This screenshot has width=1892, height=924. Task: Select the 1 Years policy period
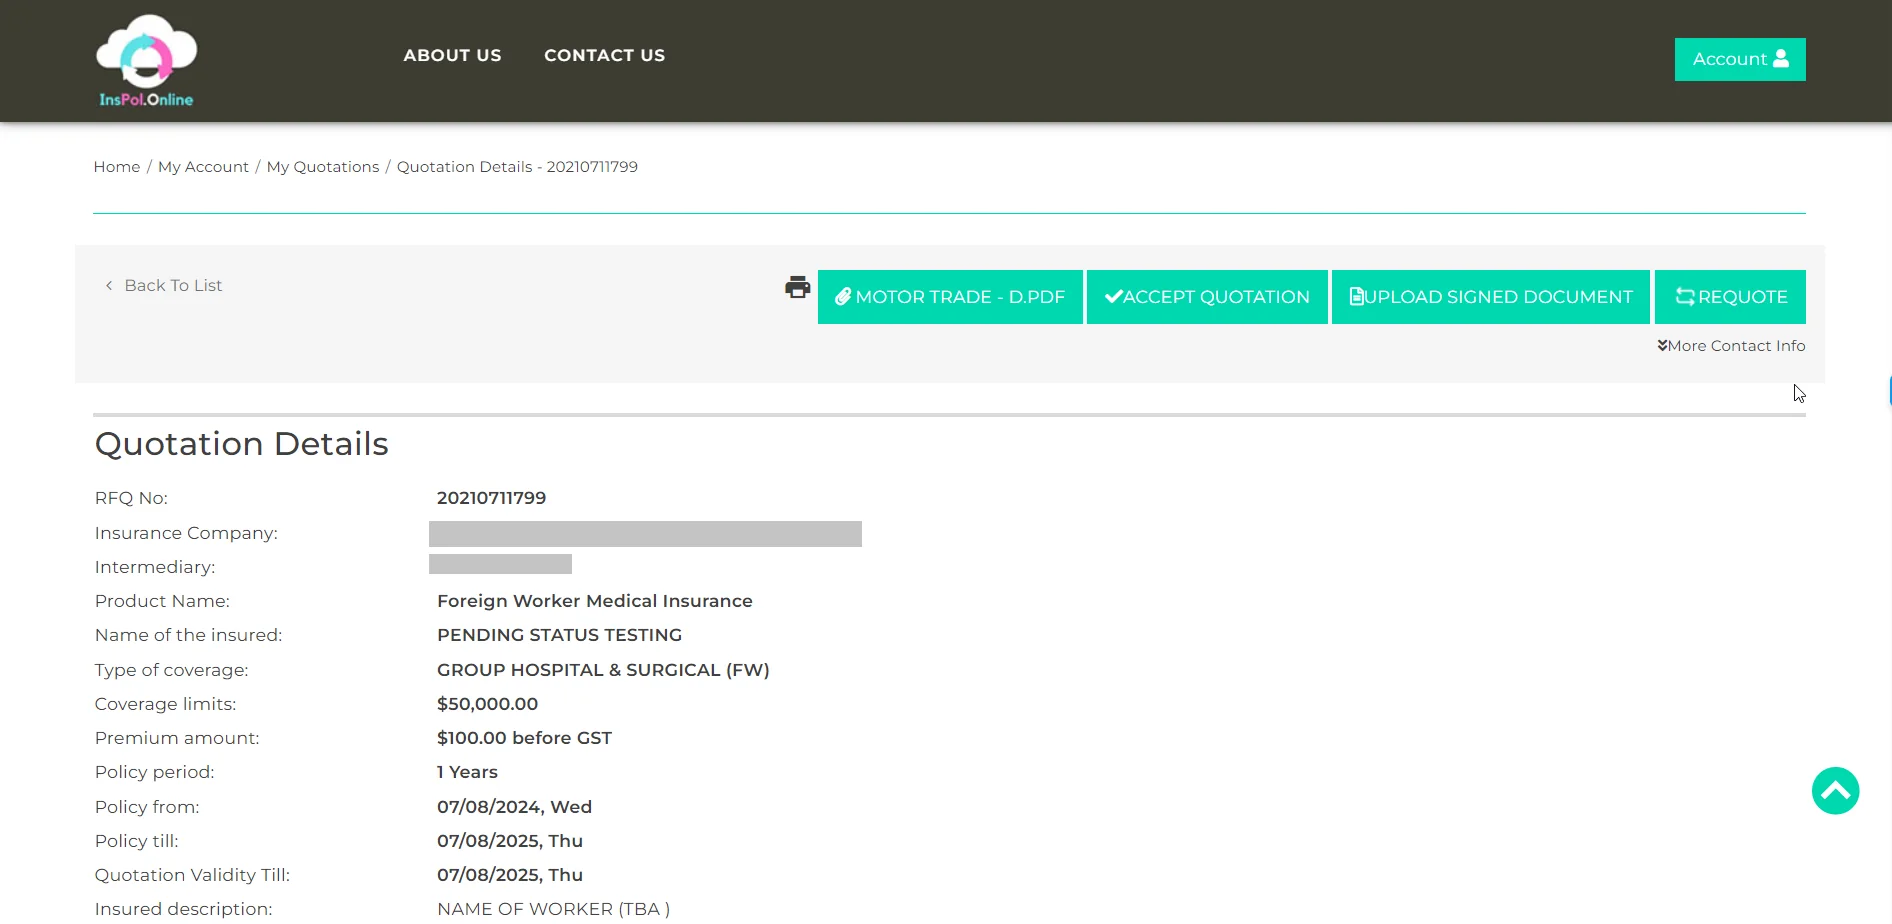coord(467,772)
